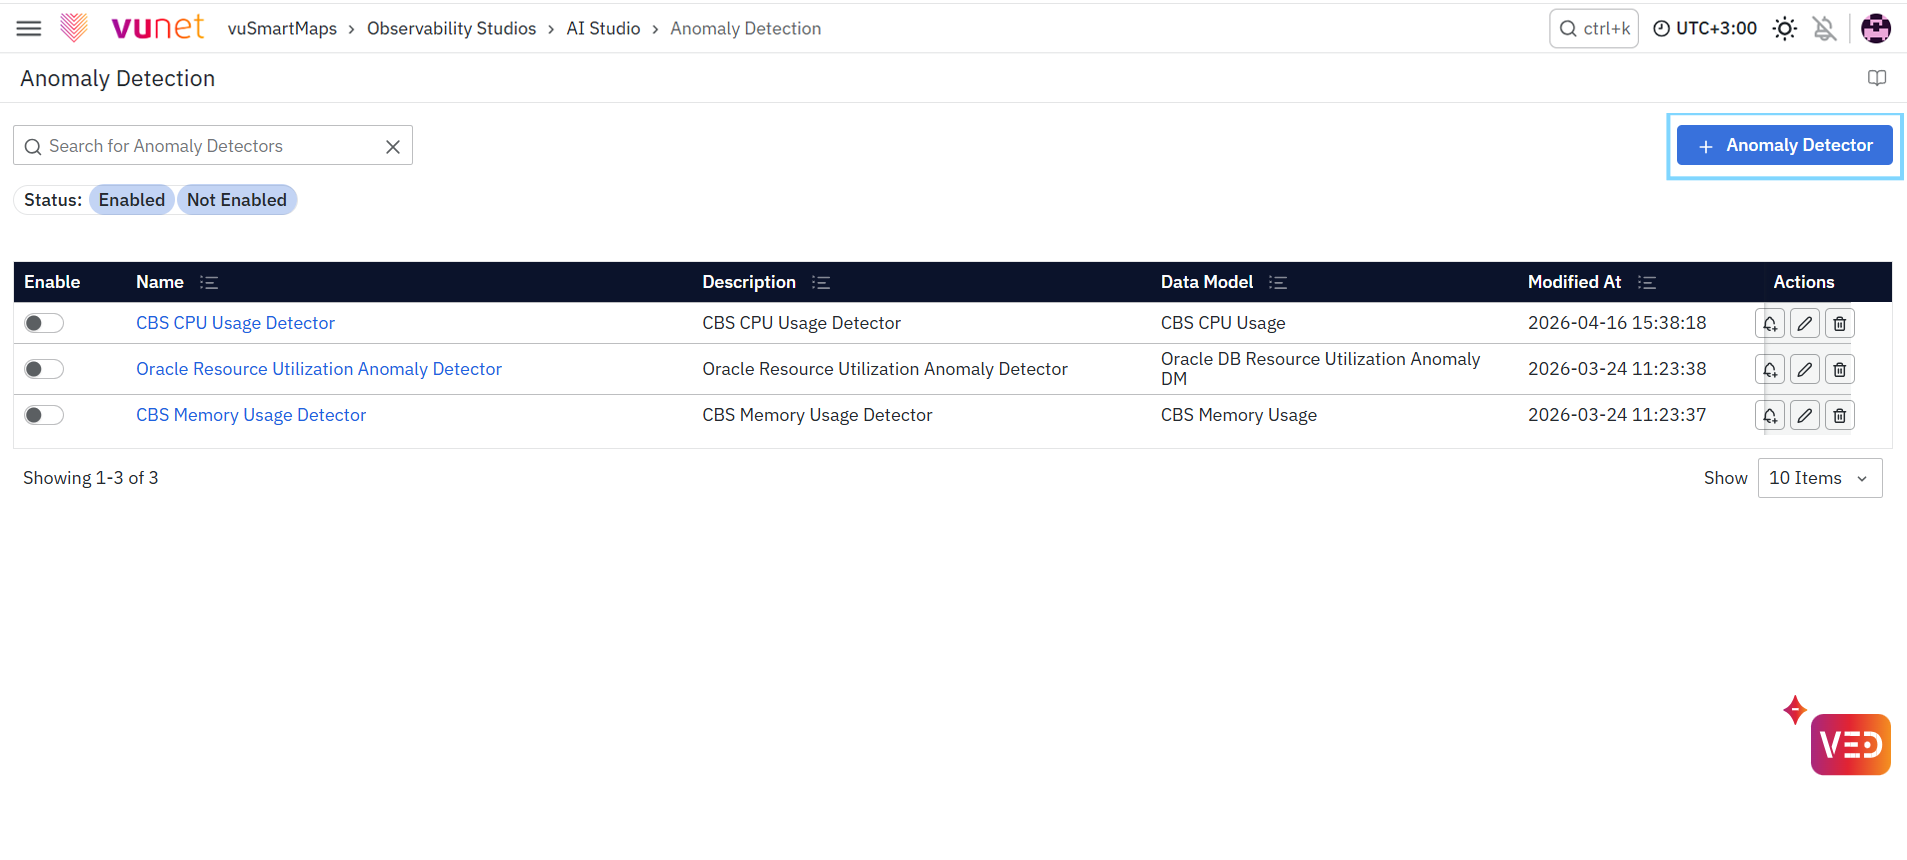Open the 10 Items page size dropdown
The image size is (1907, 860).
click(1820, 478)
